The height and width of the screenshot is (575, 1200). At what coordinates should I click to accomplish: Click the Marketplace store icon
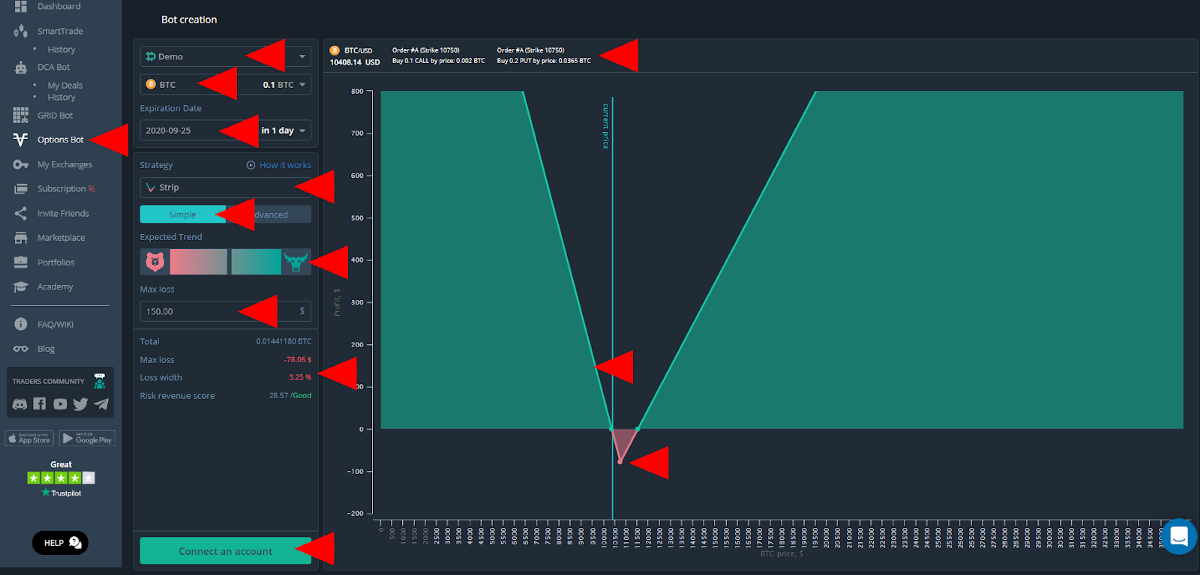tap(20, 238)
